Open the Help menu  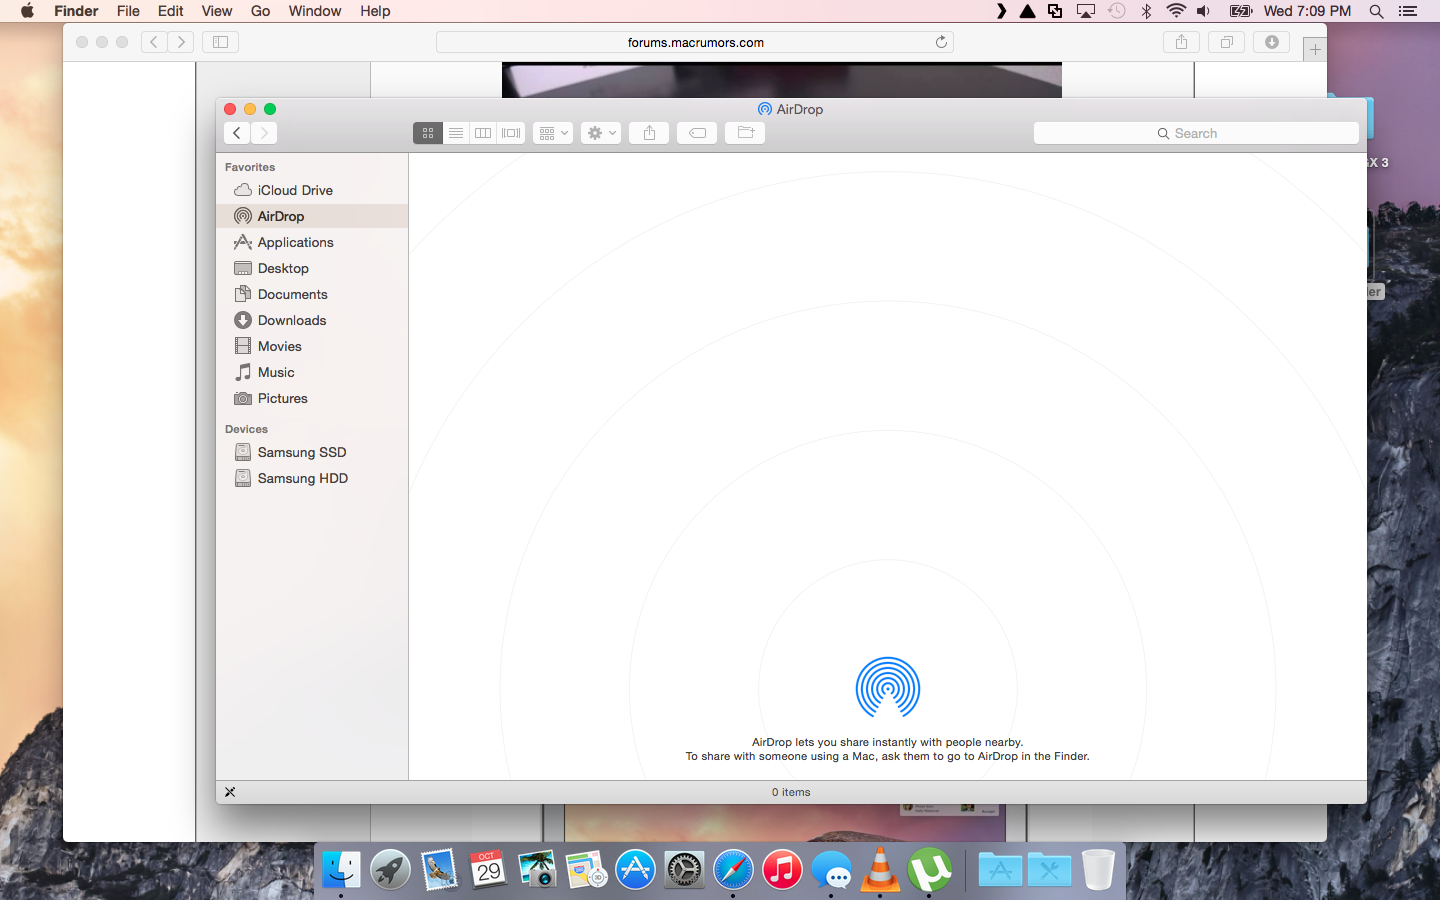[x=375, y=11]
